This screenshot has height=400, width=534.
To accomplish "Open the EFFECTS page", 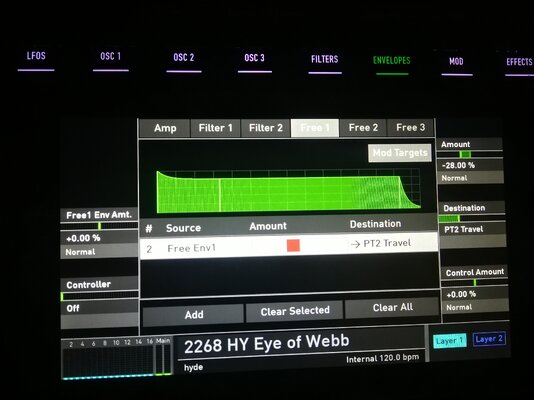I will coord(519,62).
